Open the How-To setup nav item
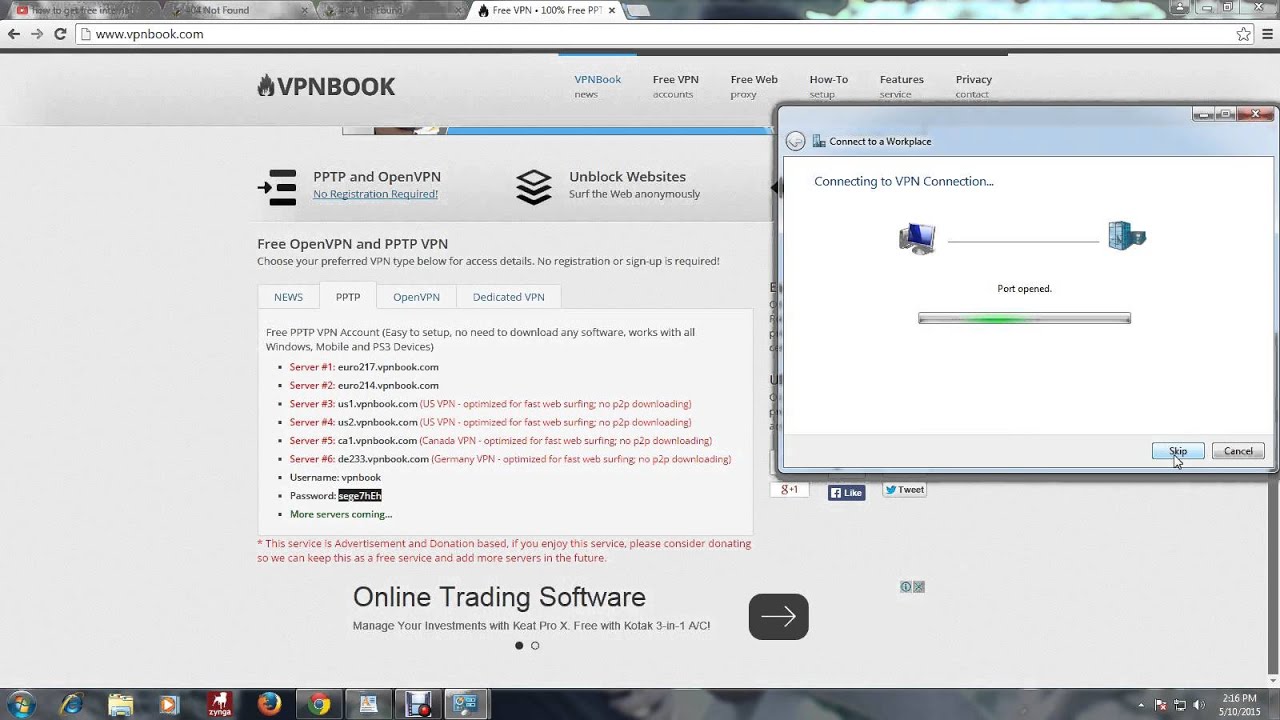 coord(828,86)
